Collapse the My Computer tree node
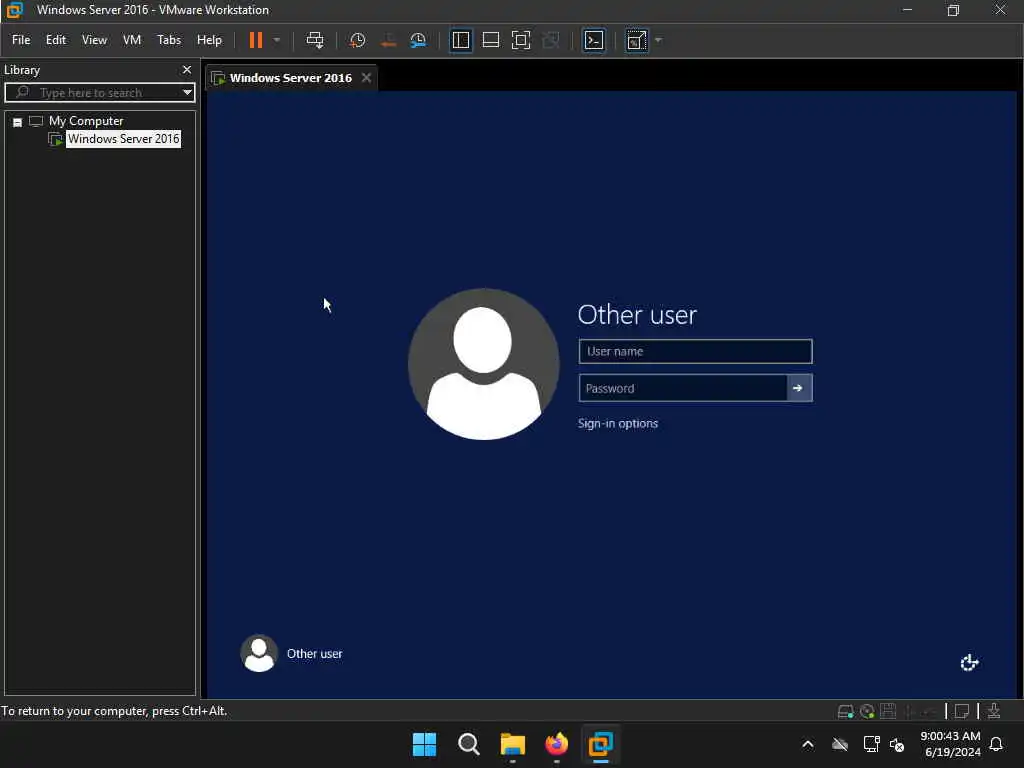 click(x=18, y=121)
